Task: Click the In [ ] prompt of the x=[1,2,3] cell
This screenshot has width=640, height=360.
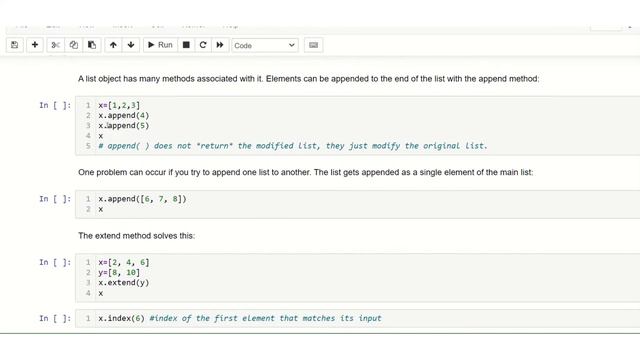Action: tap(55, 105)
